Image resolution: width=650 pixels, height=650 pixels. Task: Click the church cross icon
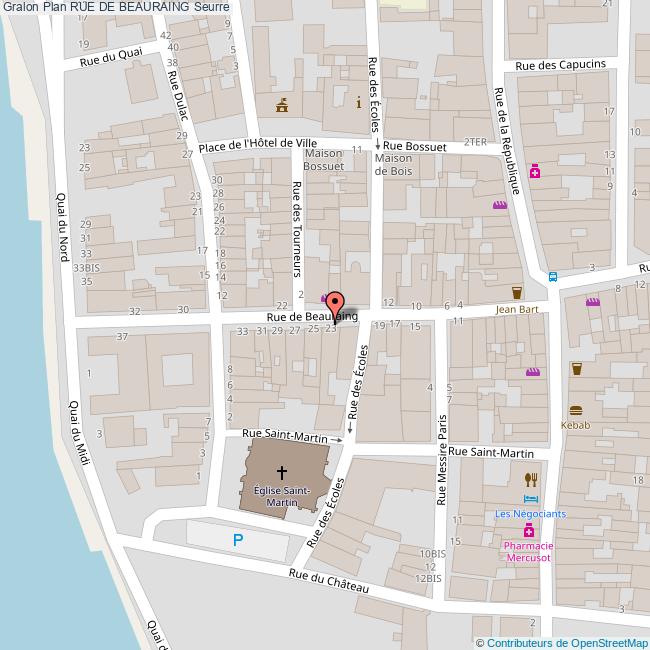(282, 472)
